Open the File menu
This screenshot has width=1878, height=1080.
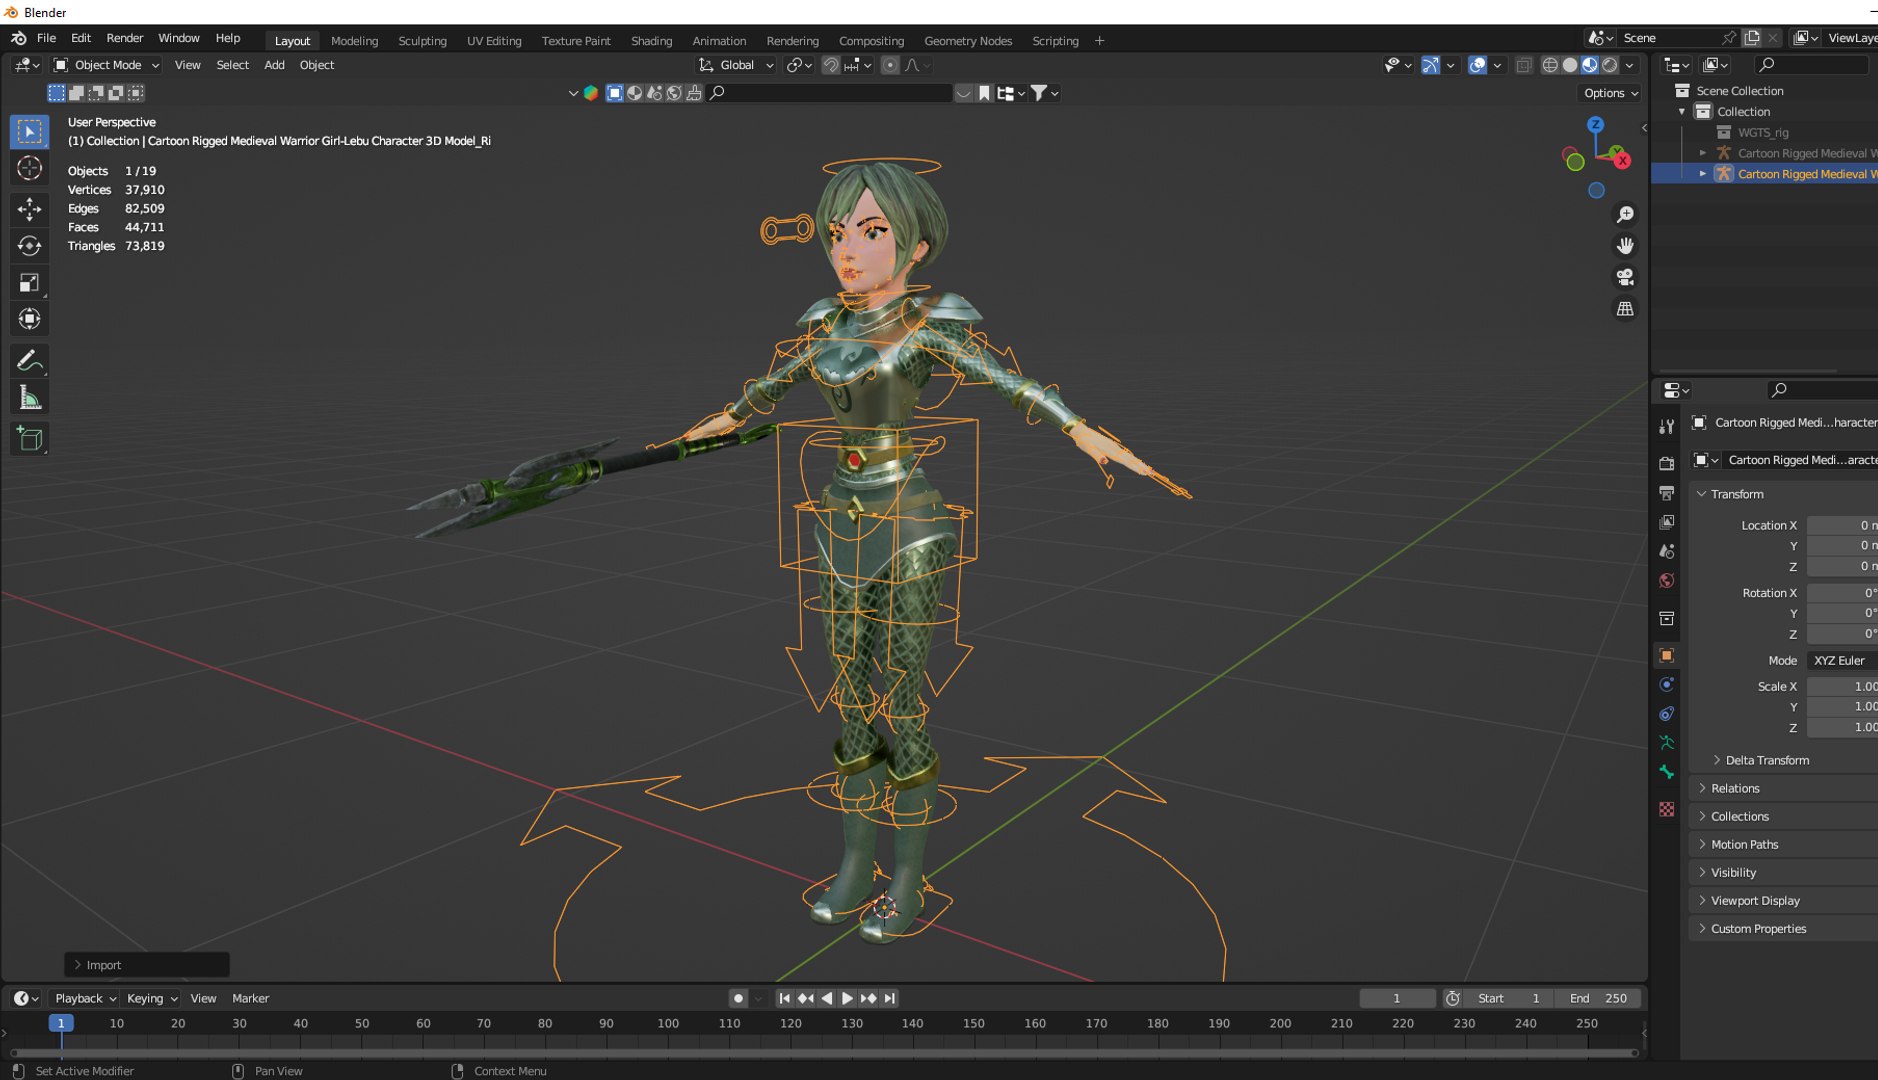(x=46, y=38)
